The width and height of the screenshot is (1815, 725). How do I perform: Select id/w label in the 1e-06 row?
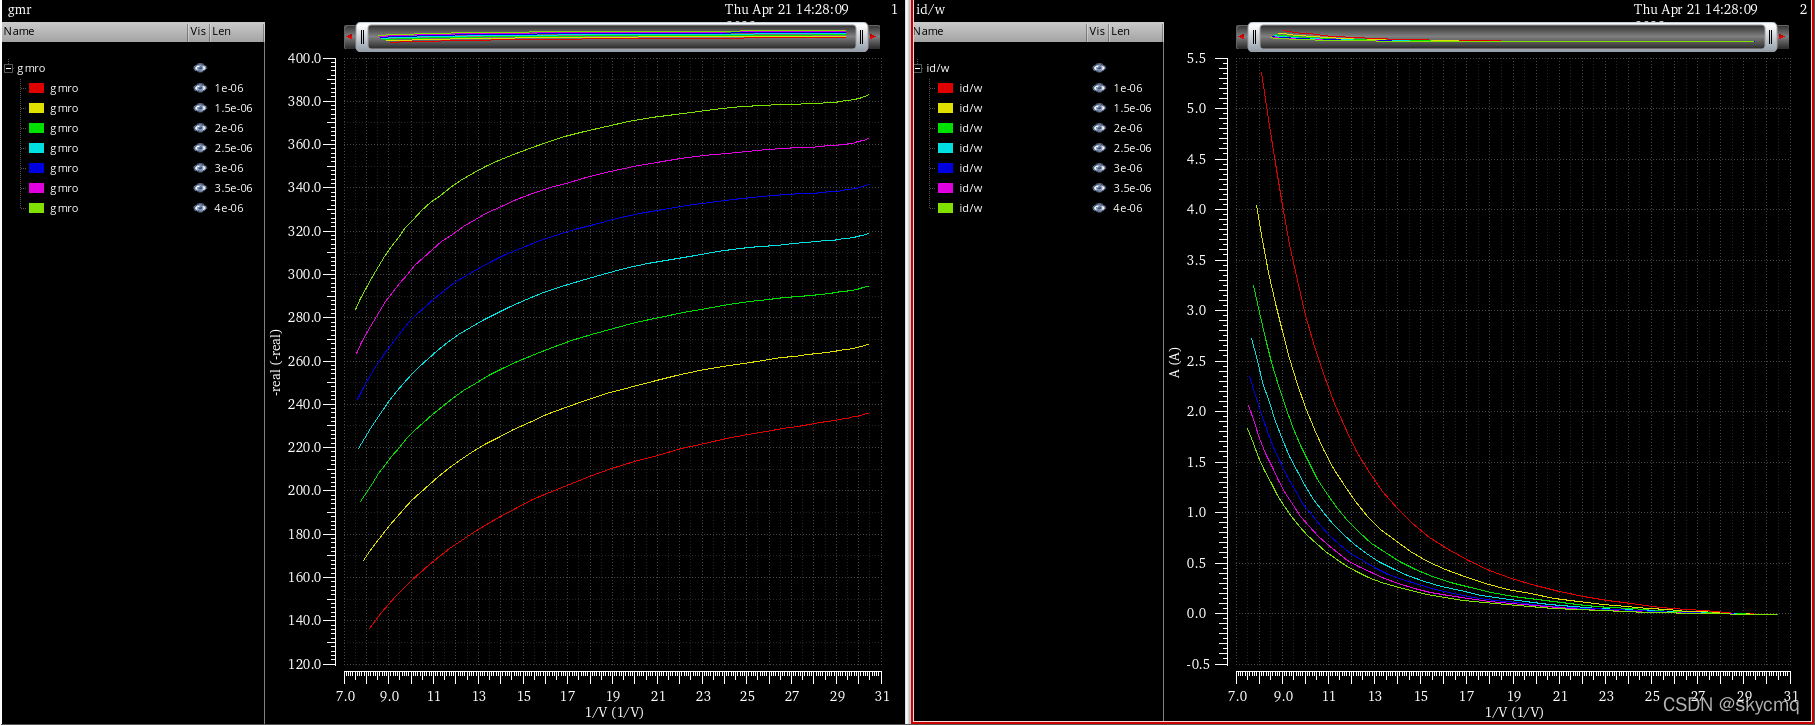coord(970,88)
